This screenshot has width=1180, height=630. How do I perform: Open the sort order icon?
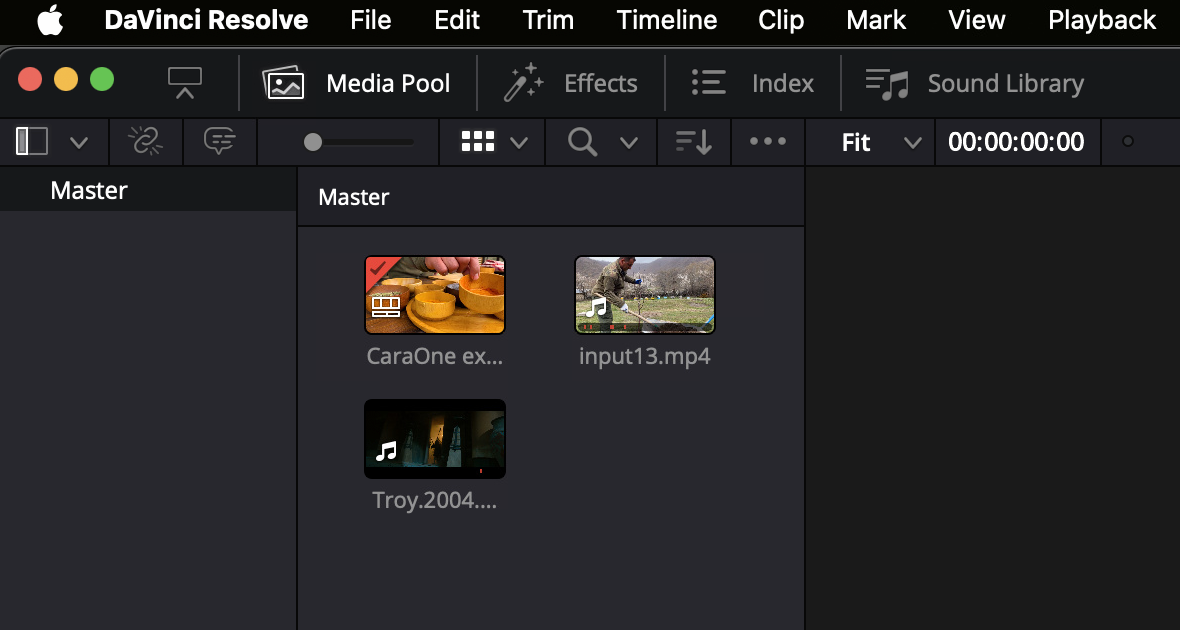click(694, 142)
